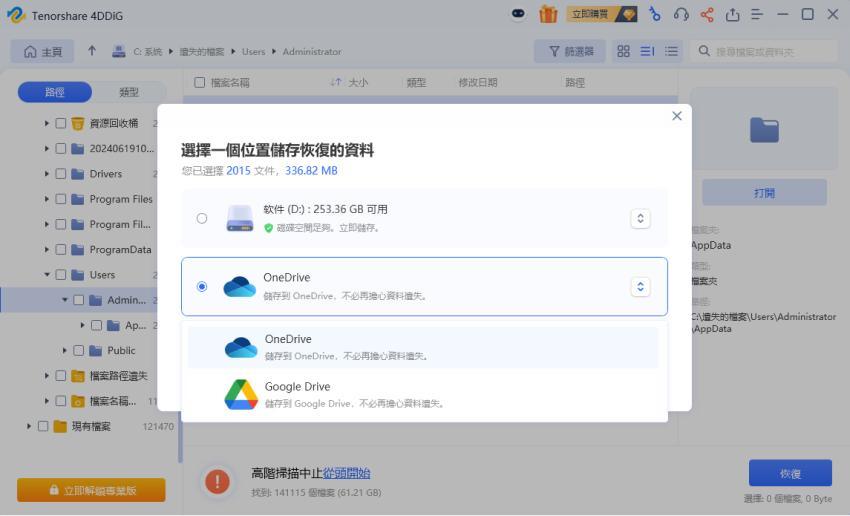Screen dimensions: 850x516
Task: Switch to simple list view icon
Action: click(x=671, y=51)
